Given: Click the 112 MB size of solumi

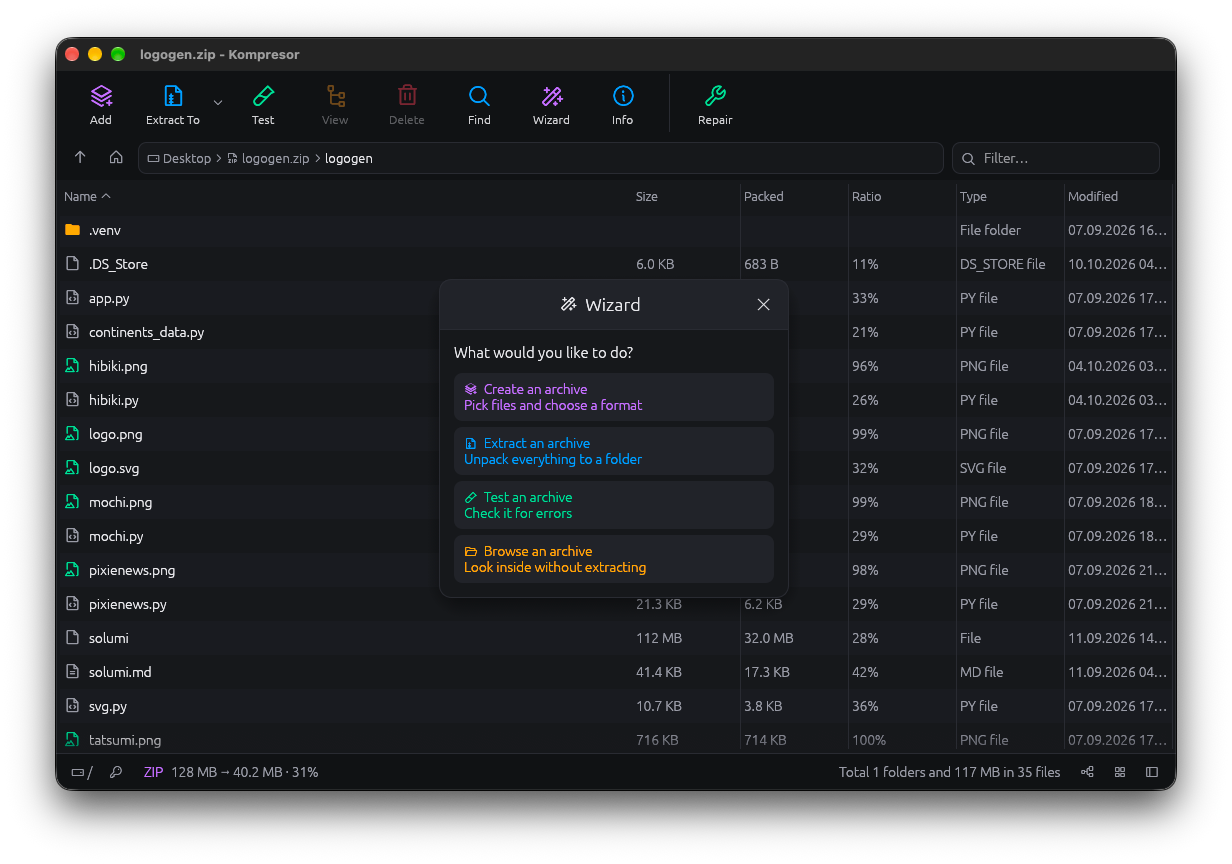Looking at the screenshot, I should tap(659, 638).
